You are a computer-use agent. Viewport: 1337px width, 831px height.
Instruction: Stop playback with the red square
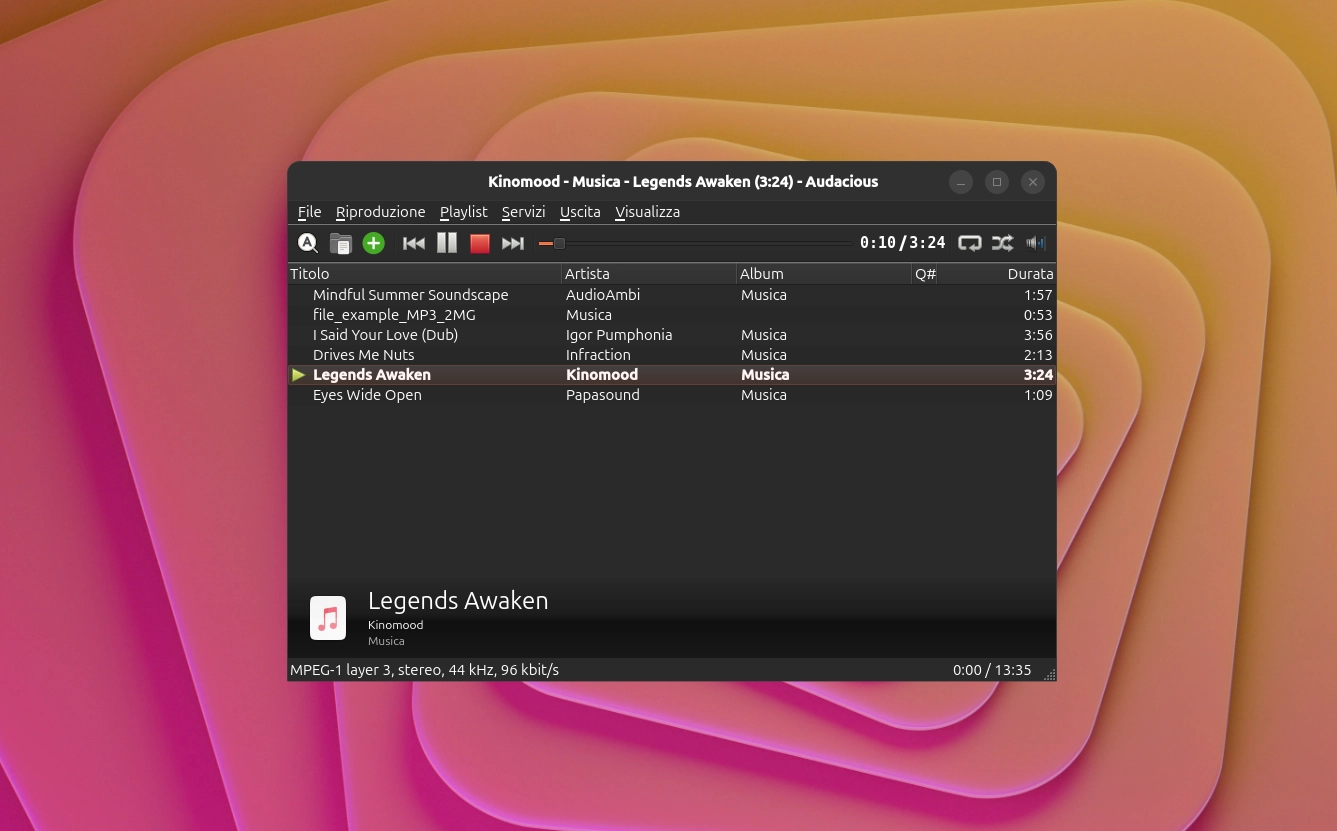click(480, 243)
